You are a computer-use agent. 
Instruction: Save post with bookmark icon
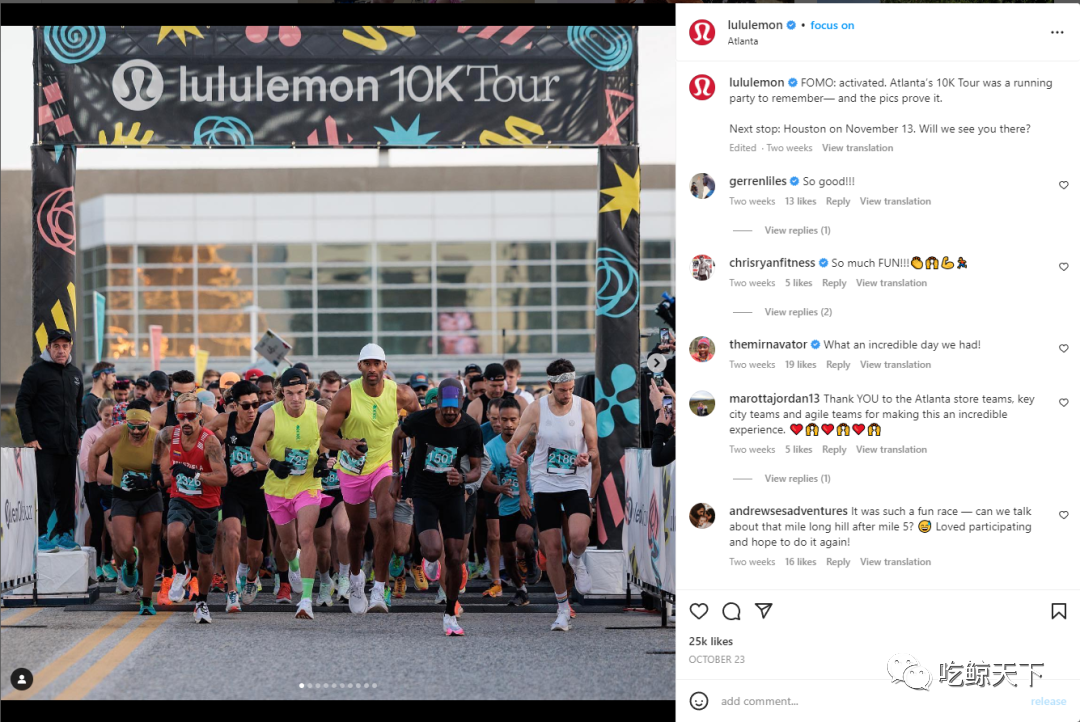coord(1058,611)
